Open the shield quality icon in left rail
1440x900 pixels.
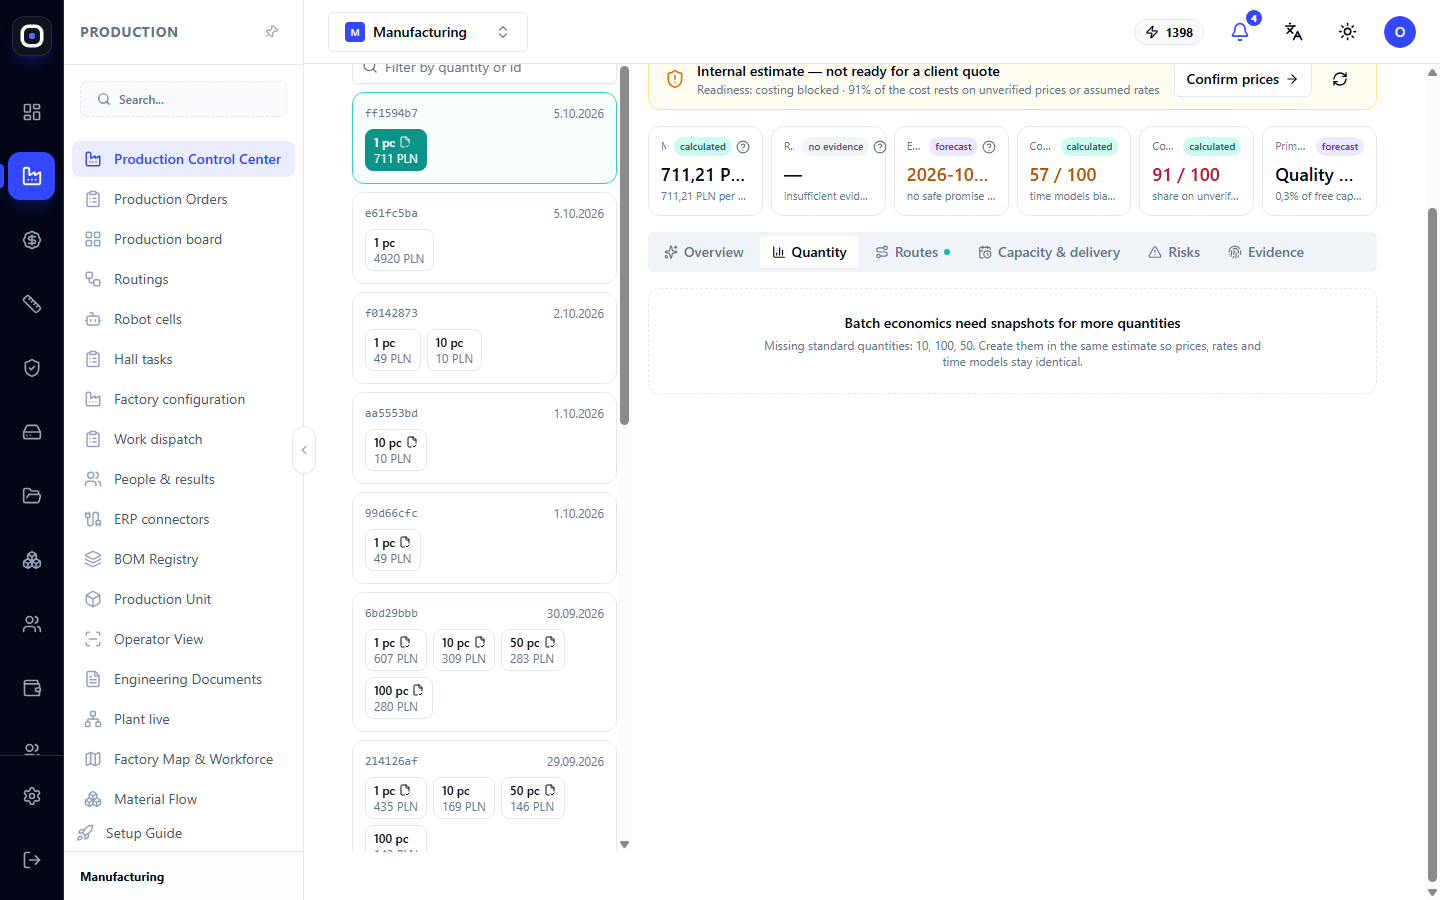(32, 368)
